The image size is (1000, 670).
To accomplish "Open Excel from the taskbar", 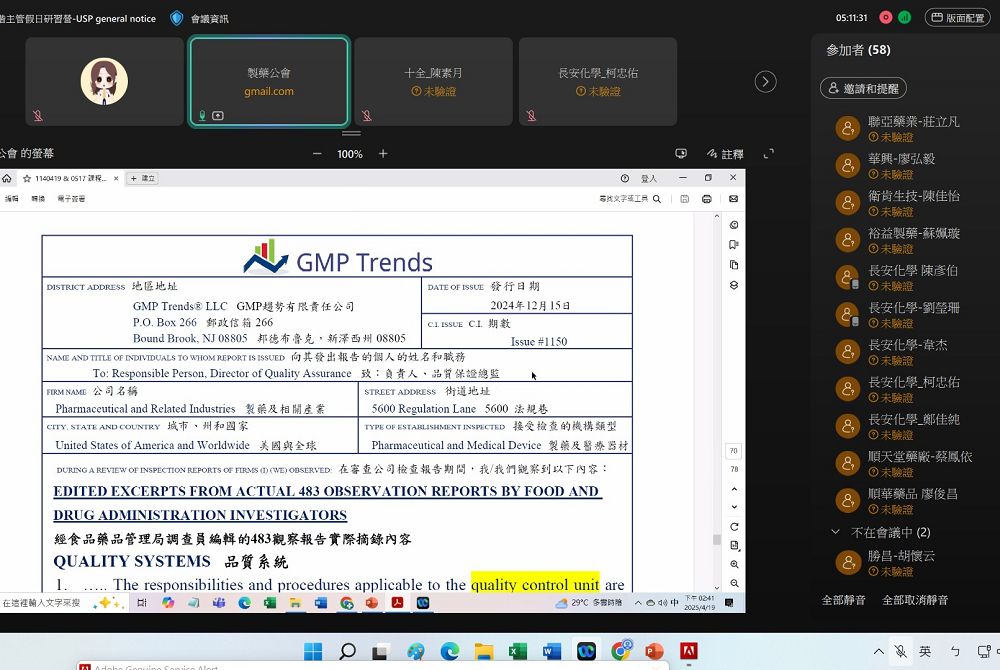I will point(518,652).
